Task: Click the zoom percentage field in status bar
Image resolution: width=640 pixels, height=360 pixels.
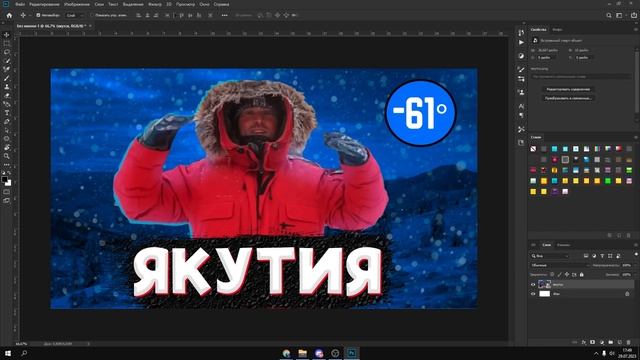Action: [21, 344]
